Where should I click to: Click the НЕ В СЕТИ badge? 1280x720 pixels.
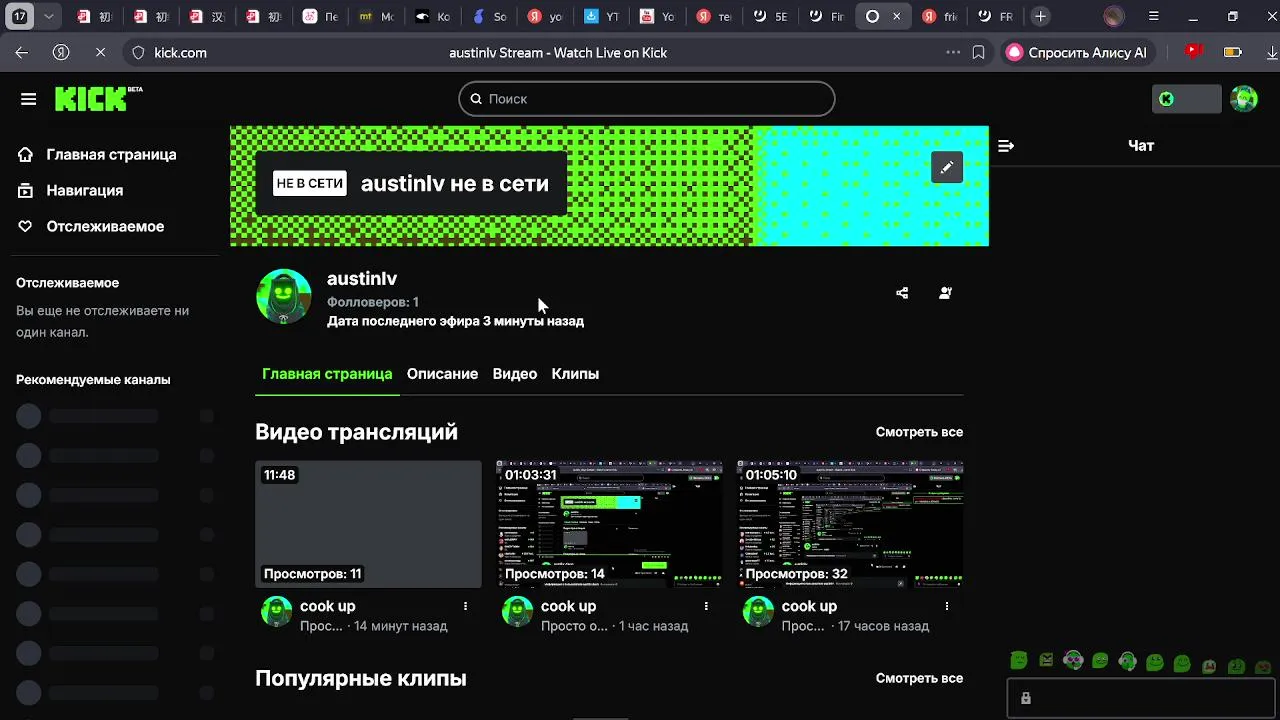pos(310,183)
